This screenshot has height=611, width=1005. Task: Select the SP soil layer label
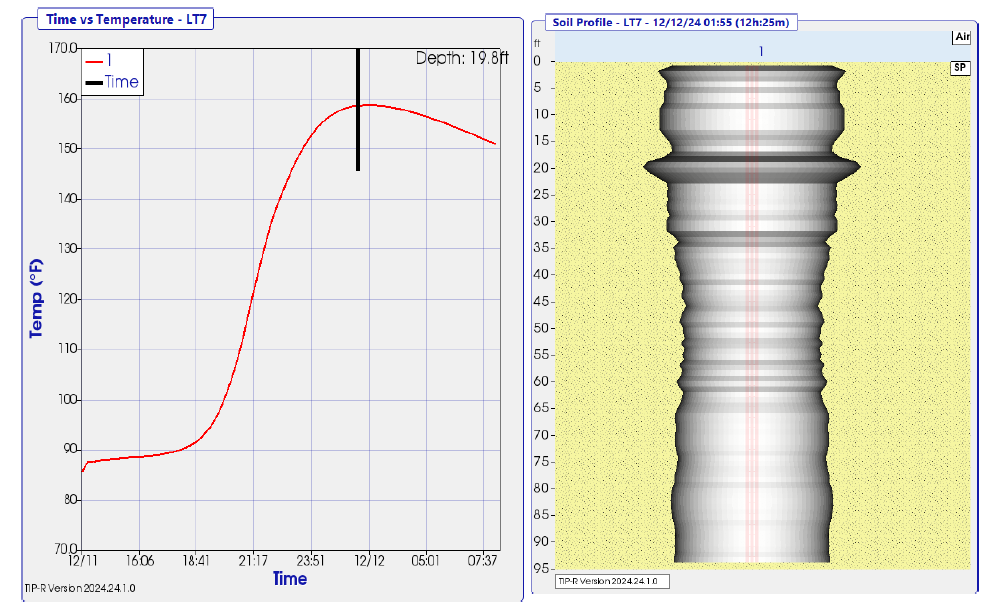tap(961, 68)
